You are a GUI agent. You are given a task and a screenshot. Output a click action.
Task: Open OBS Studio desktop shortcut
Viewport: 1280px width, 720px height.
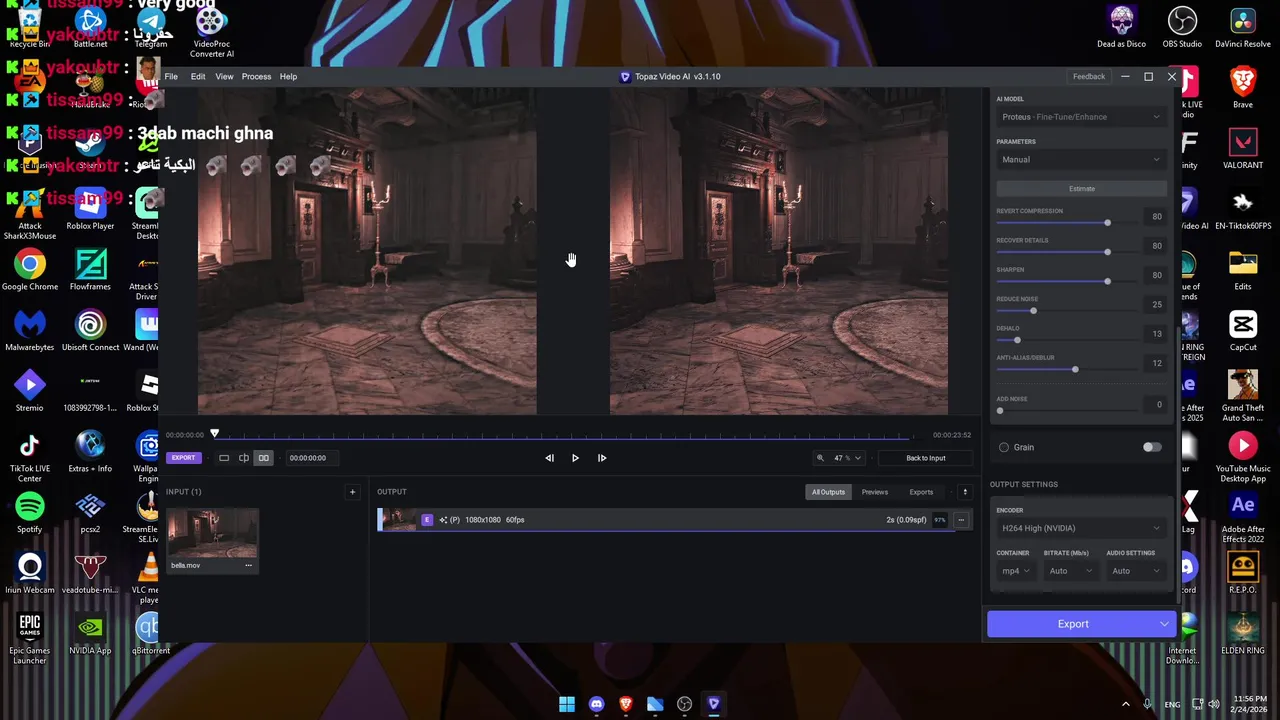pyautogui.click(x=1182, y=27)
